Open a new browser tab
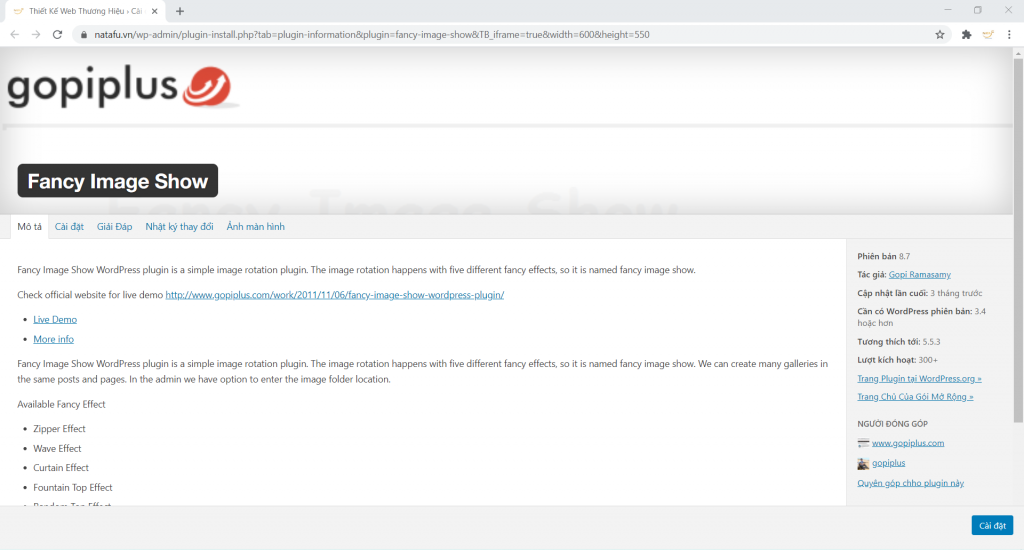Image resolution: width=1024 pixels, height=550 pixels. click(x=180, y=11)
